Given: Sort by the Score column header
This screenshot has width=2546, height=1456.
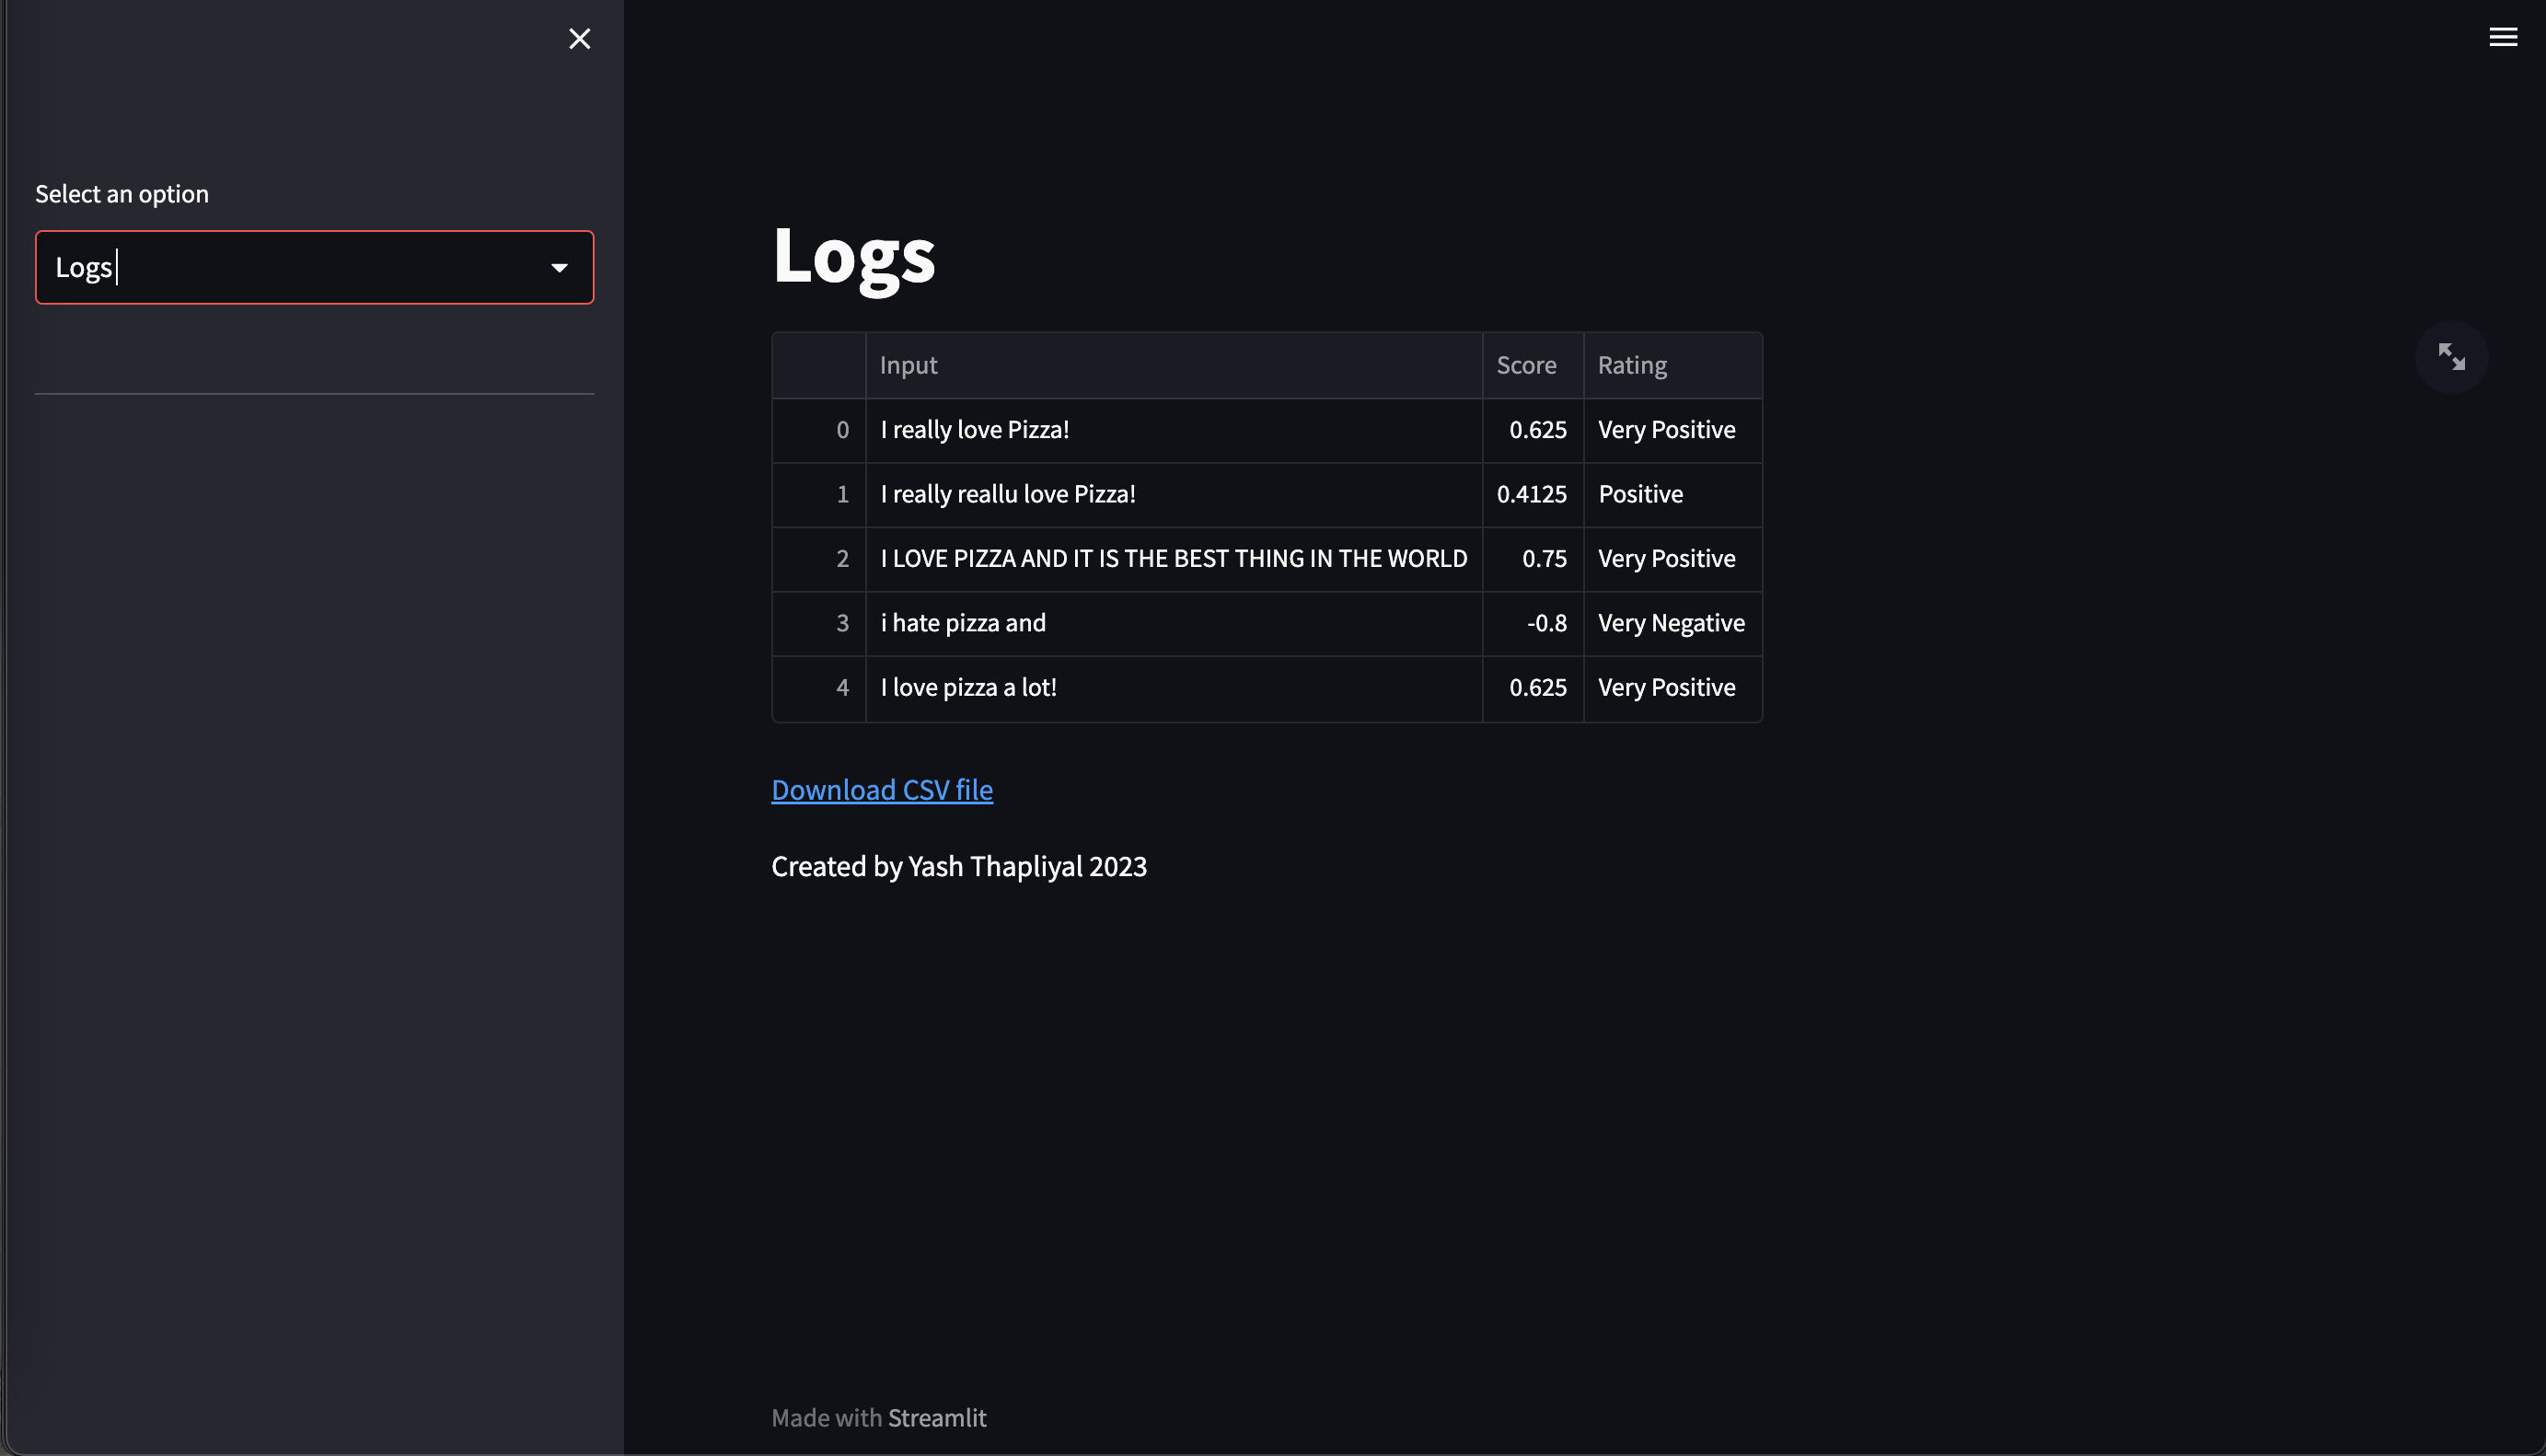Looking at the screenshot, I should (x=1525, y=366).
